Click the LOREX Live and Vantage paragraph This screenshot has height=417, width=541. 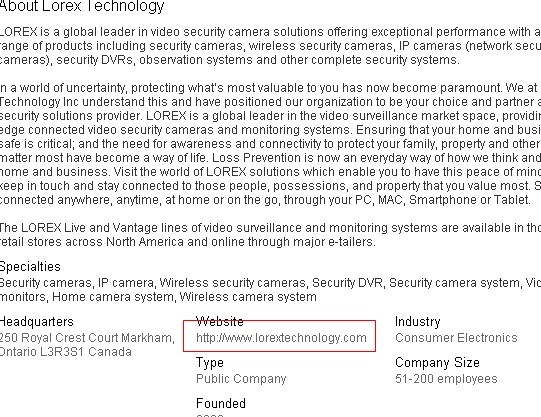click(x=270, y=235)
